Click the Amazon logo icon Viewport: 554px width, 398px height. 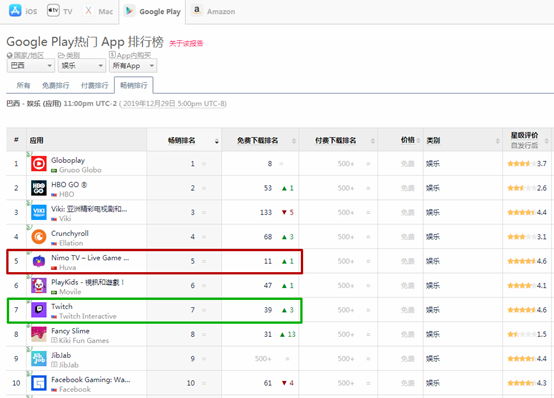point(197,11)
